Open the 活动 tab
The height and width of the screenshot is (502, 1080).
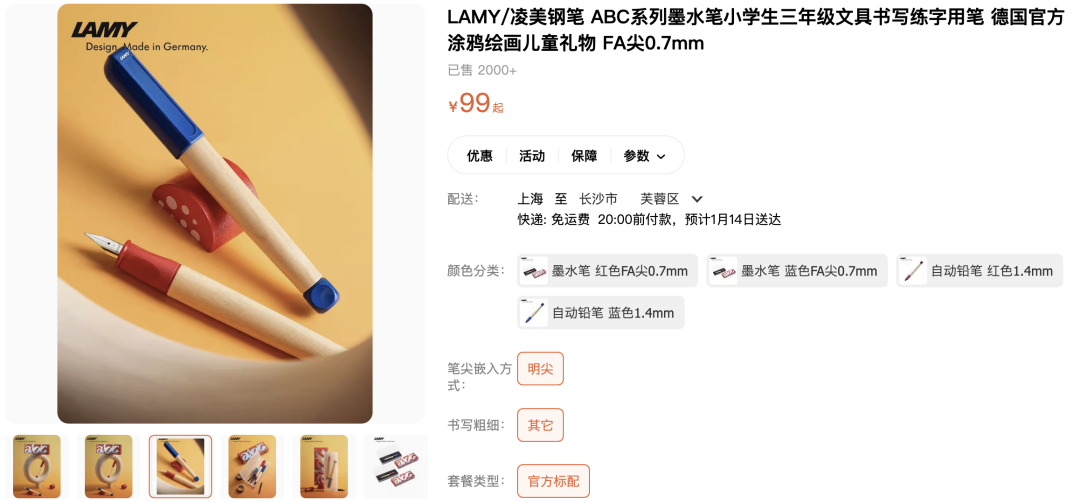[532, 156]
